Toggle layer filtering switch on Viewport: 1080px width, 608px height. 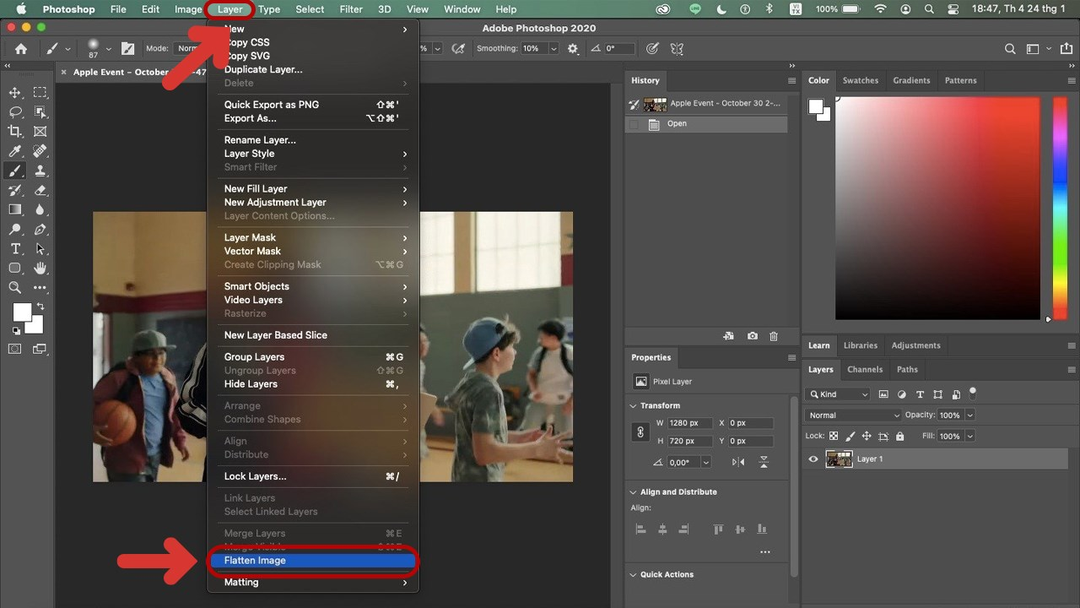[x=972, y=393]
